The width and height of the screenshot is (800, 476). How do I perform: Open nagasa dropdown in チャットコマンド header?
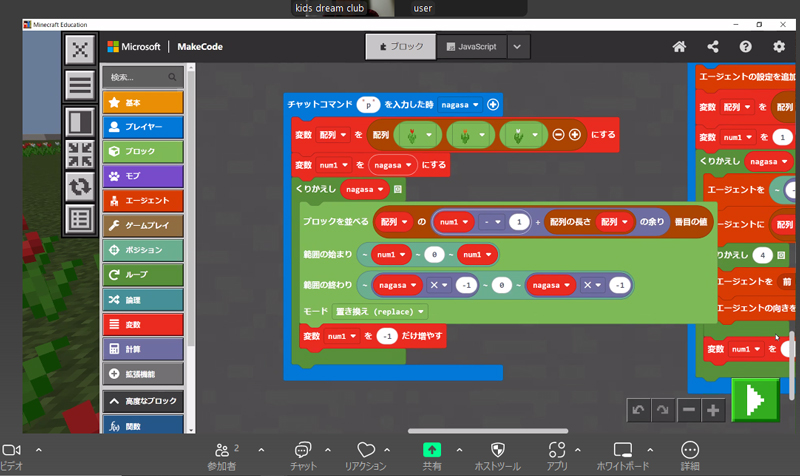(x=460, y=105)
